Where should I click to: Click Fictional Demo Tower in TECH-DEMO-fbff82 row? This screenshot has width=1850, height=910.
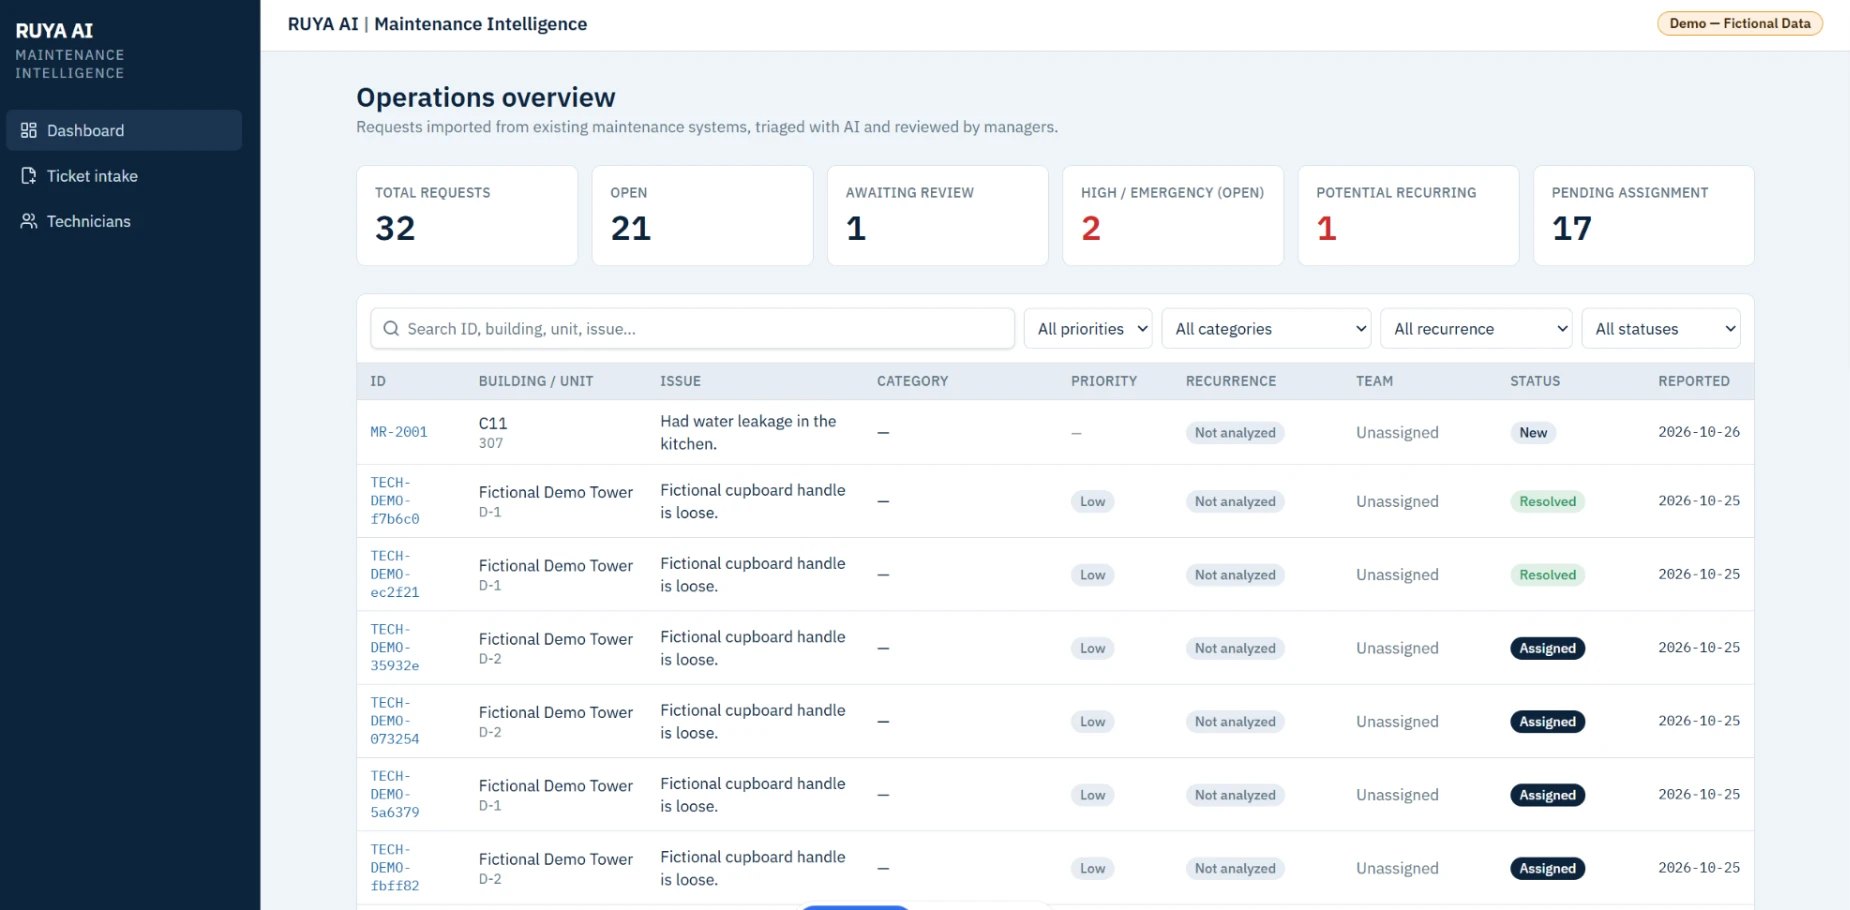pyautogui.click(x=556, y=859)
